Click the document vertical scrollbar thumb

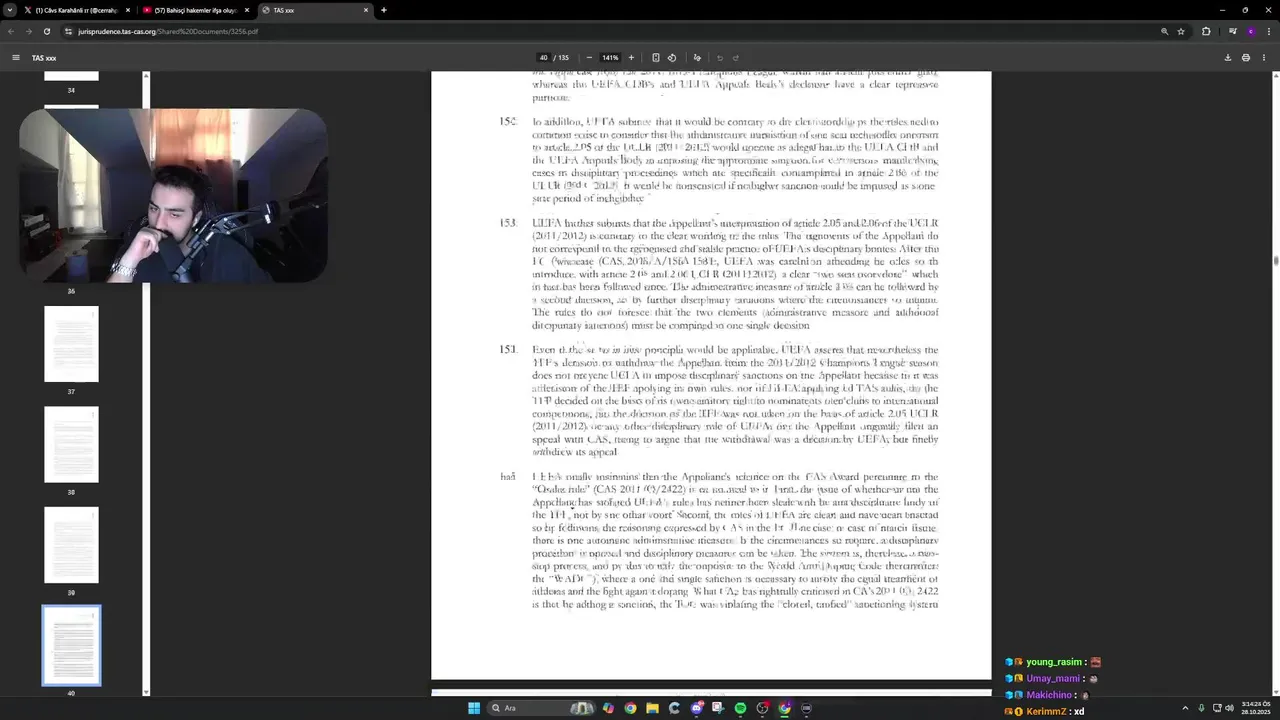1275,261
